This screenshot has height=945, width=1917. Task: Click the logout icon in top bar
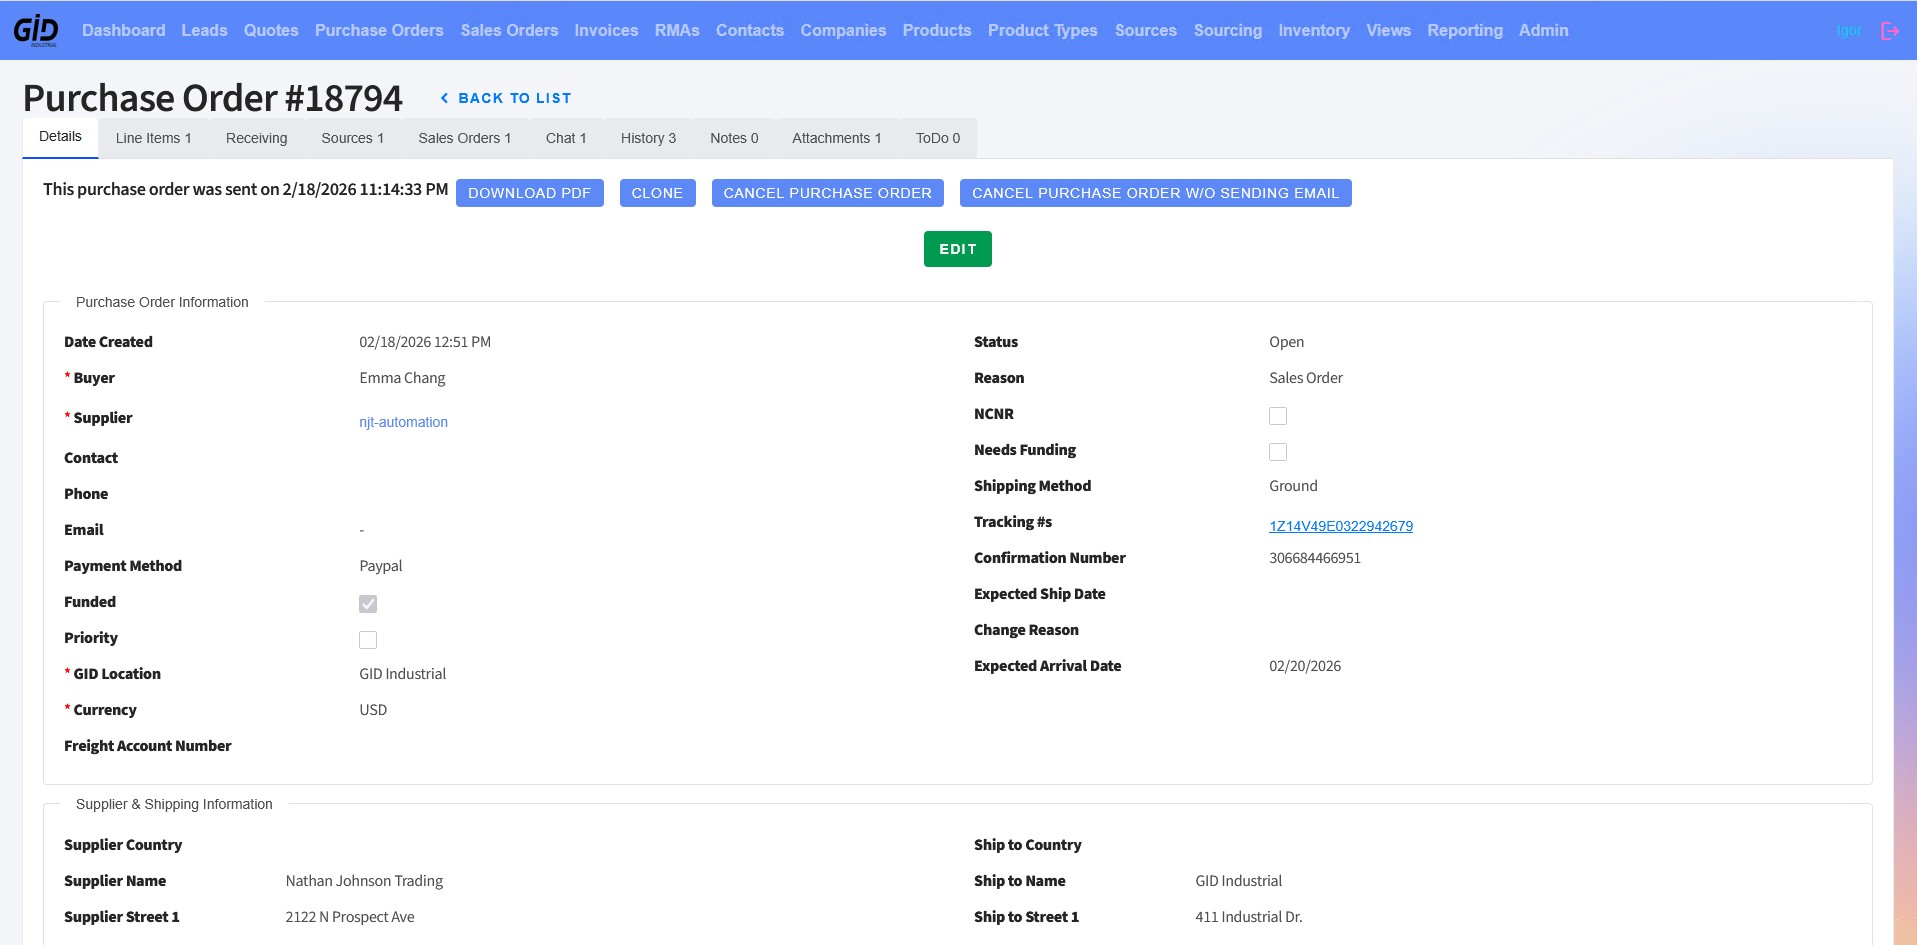[1889, 31]
